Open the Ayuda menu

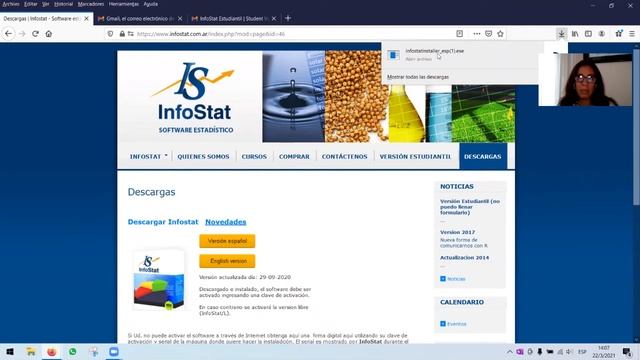point(151,4)
